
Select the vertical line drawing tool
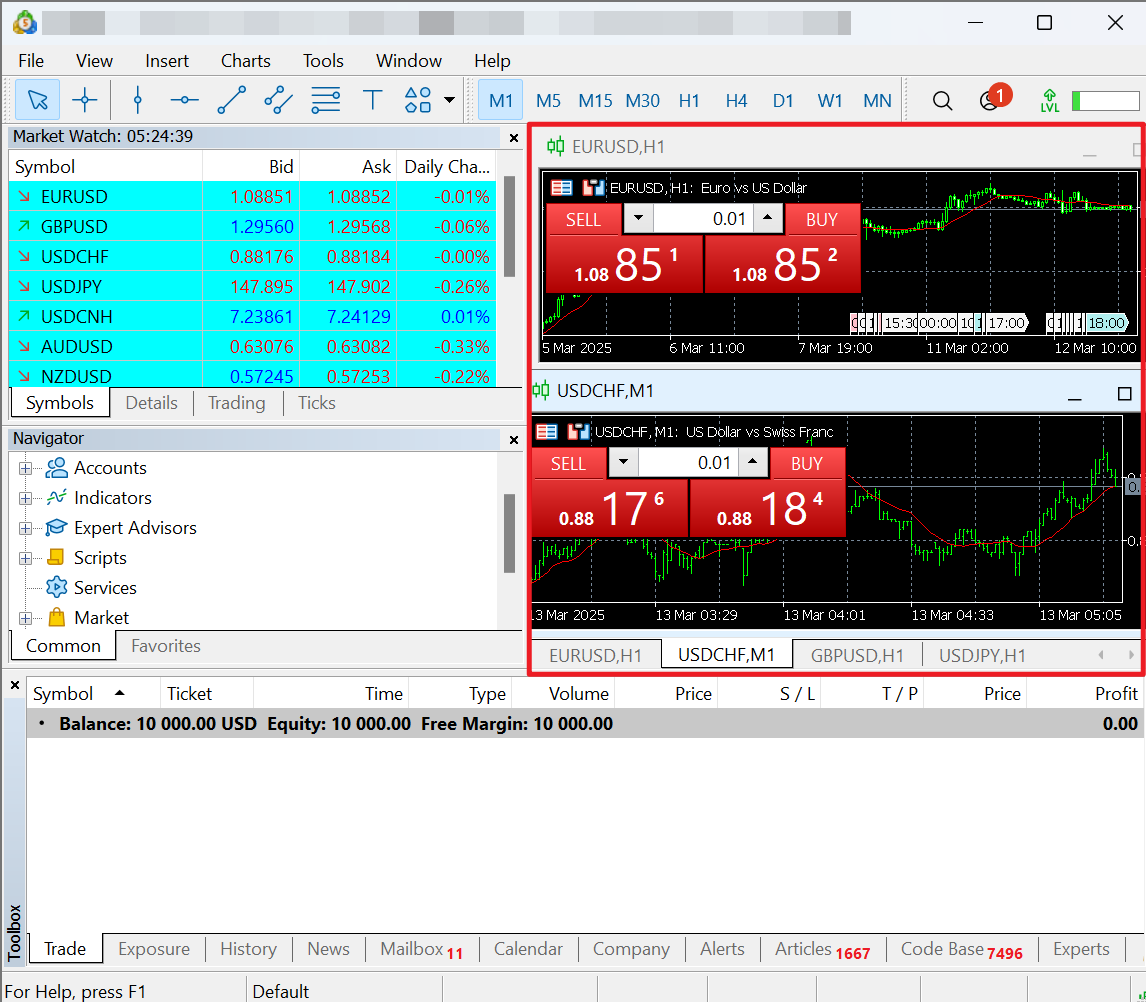pyautogui.click(x=138, y=100)
